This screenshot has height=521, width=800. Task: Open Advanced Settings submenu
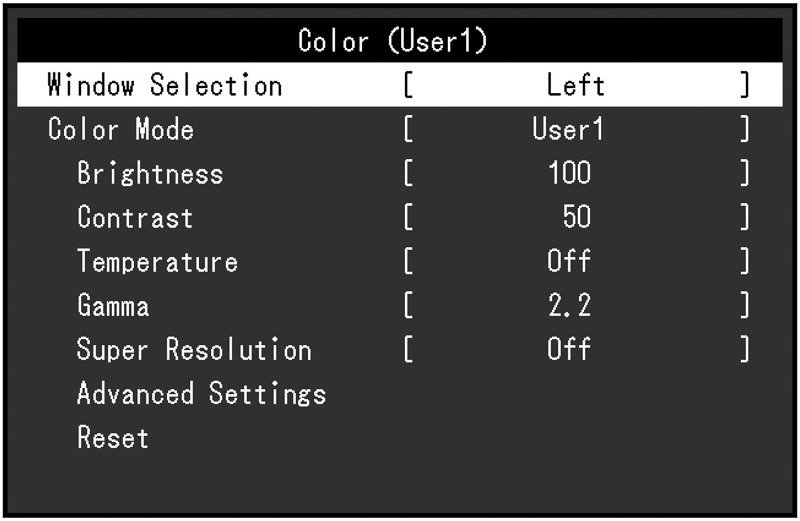[202, 393]
